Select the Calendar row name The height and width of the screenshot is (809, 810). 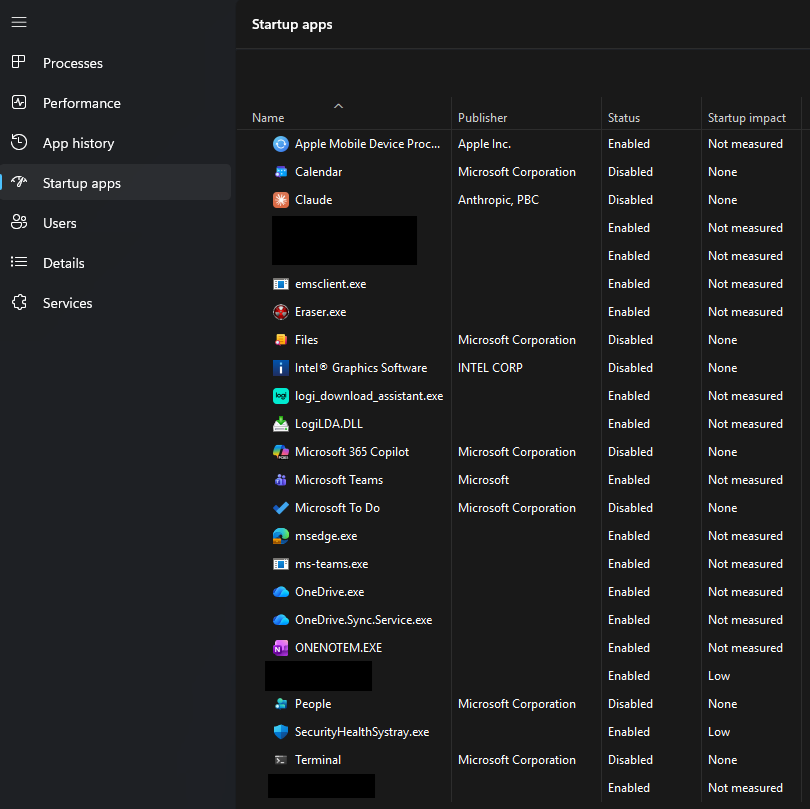coord(318,172)
